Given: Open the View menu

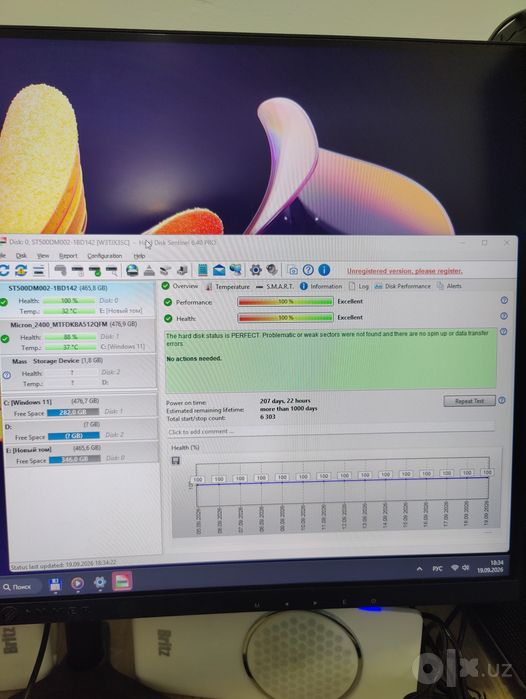Looking at the screenshot, I should point(43,256).
